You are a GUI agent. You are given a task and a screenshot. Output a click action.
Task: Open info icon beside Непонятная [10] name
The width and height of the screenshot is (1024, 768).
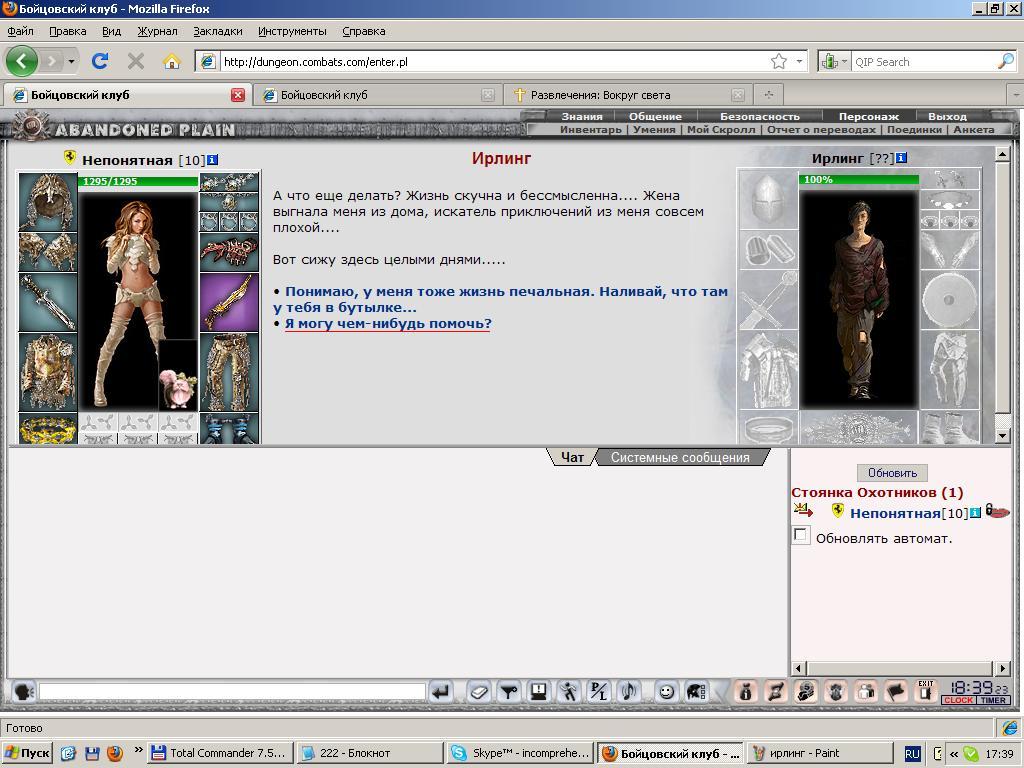tap(212, 160)
